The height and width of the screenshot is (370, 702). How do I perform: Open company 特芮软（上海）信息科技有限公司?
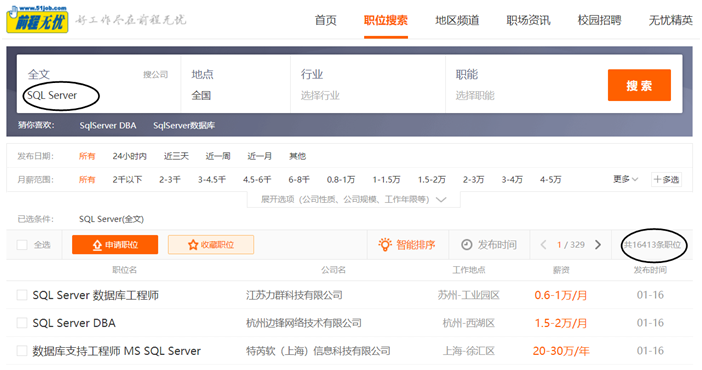point(318,351)
